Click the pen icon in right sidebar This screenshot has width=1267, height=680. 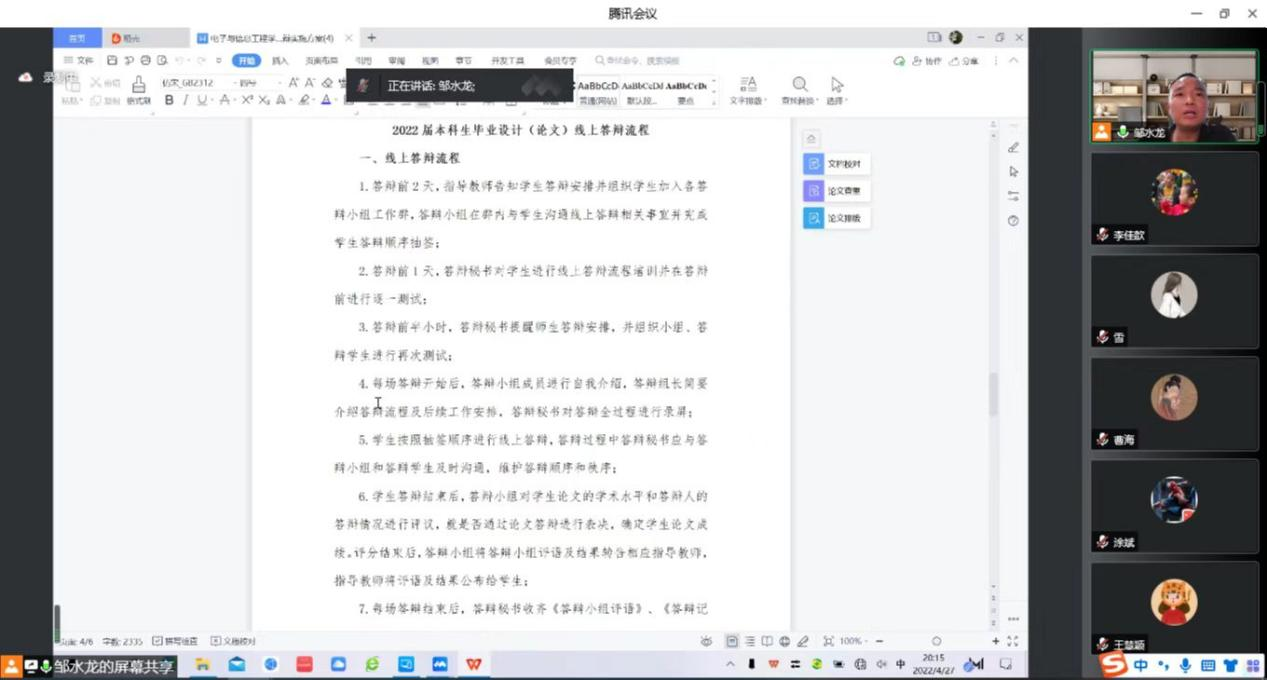(x=1013, y=148)
